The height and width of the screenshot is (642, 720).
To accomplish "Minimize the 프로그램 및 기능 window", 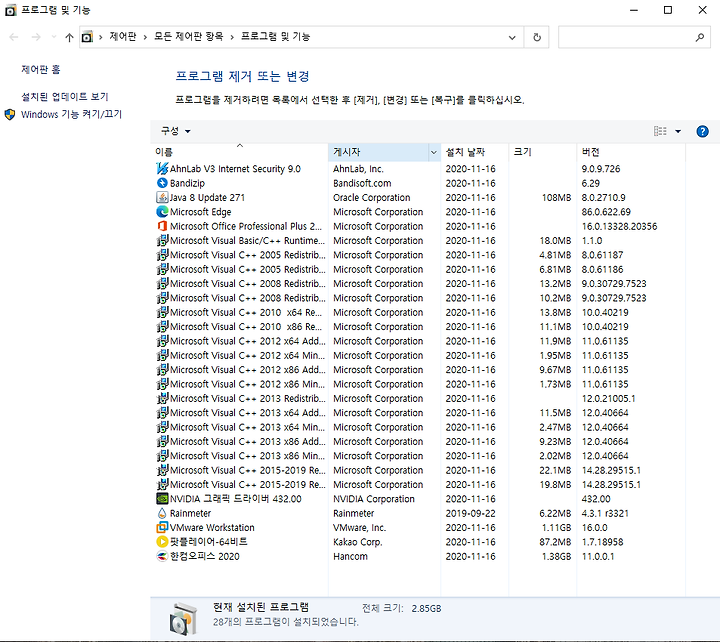I will tap(634, 10).
